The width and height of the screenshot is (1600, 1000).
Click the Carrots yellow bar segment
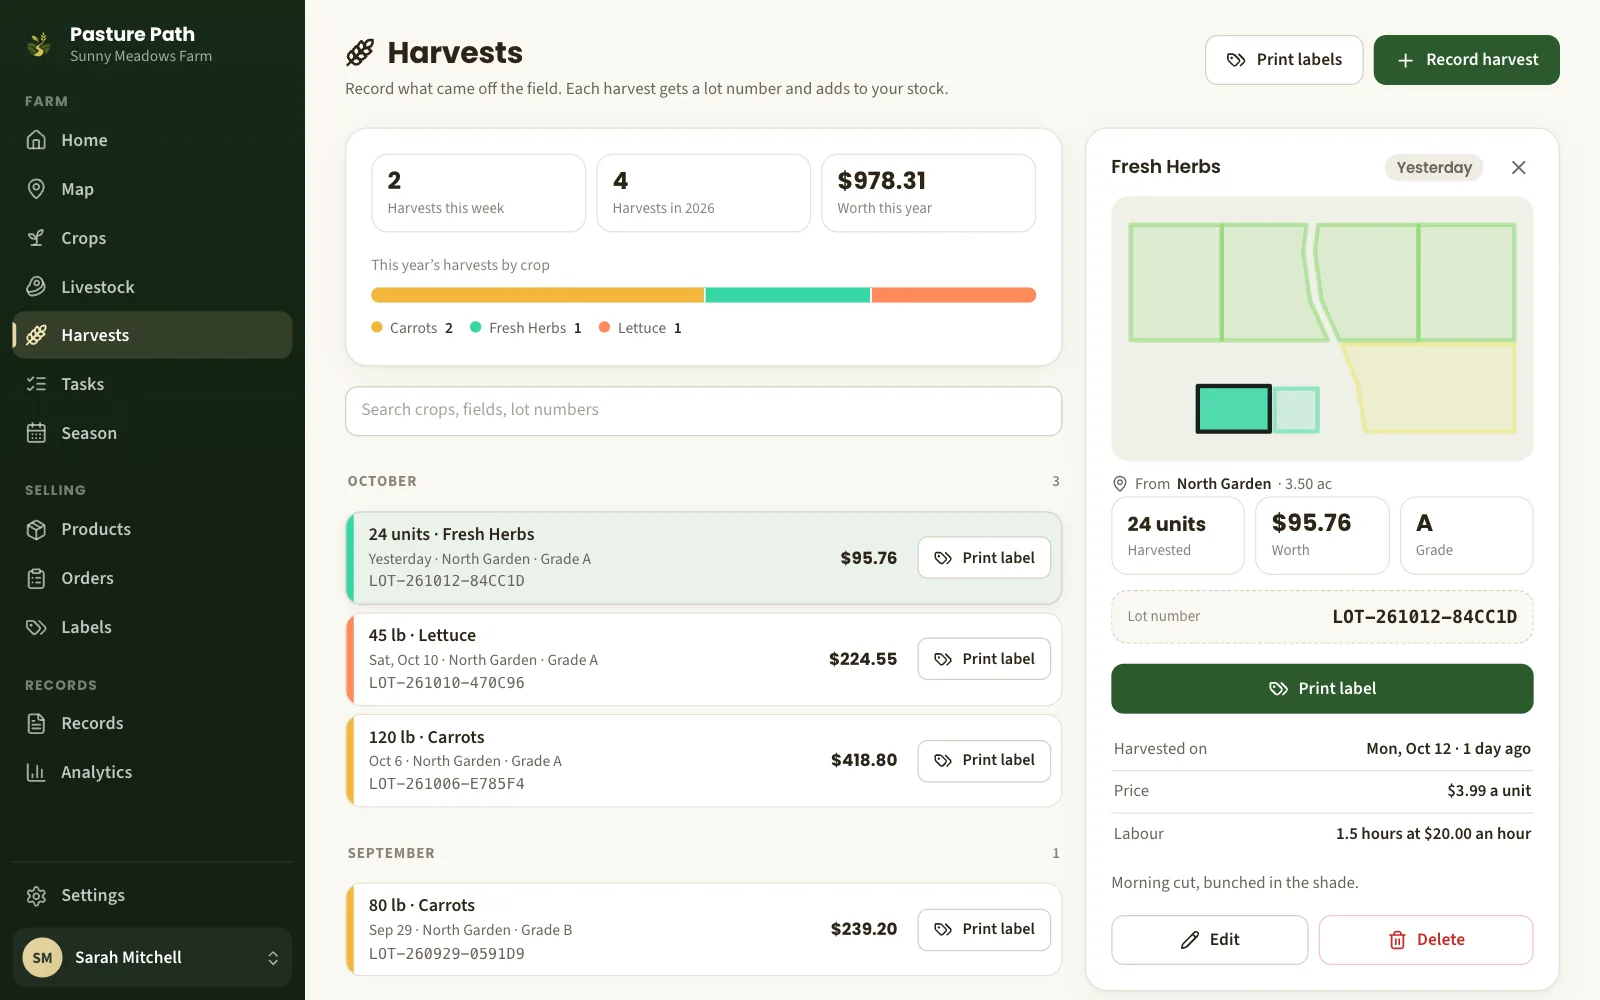tap(537, 295)
